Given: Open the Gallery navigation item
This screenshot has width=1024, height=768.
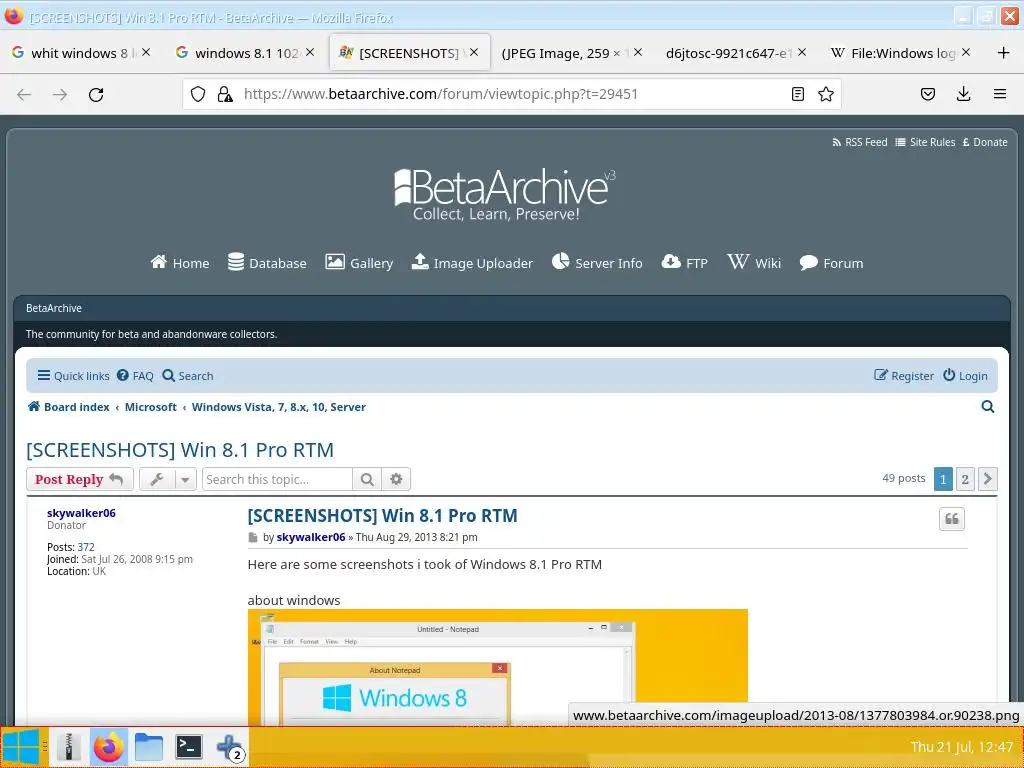Looking at the screenshot, I should click(x=359, y=263).
